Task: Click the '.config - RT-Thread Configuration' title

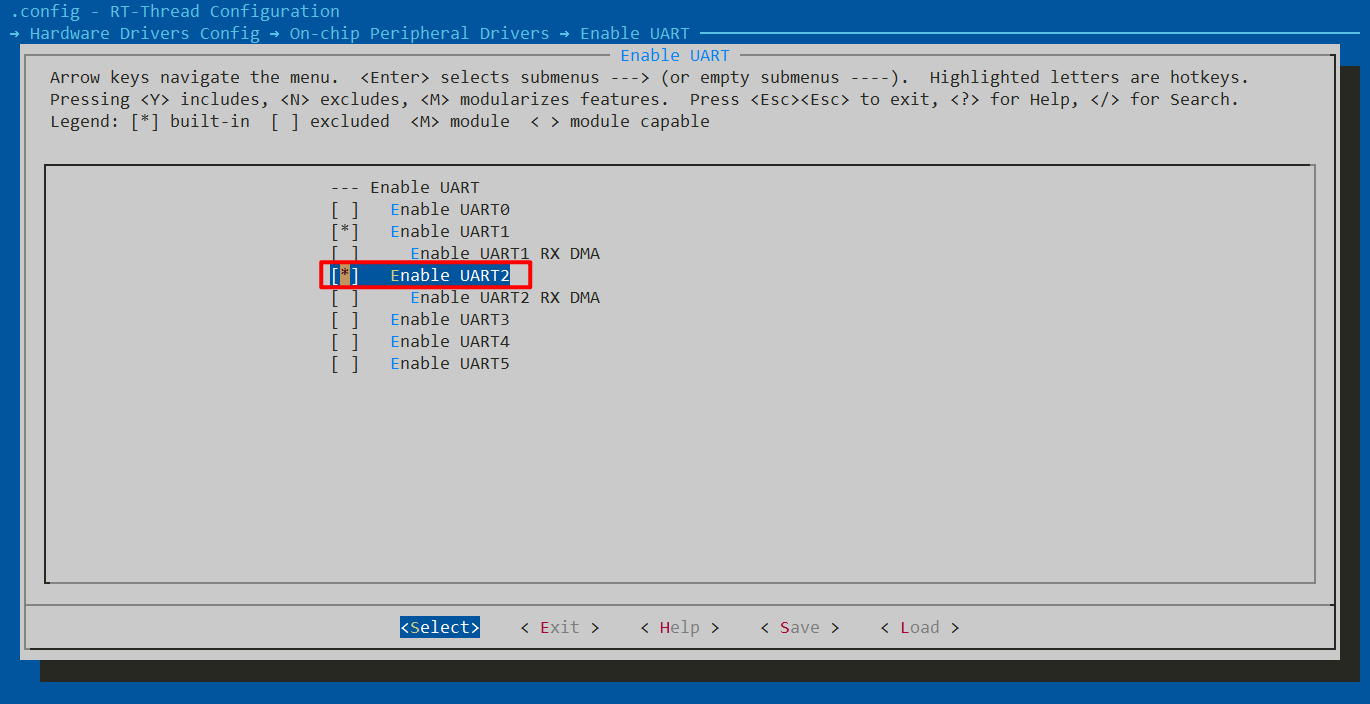Action: click(175, 11)
